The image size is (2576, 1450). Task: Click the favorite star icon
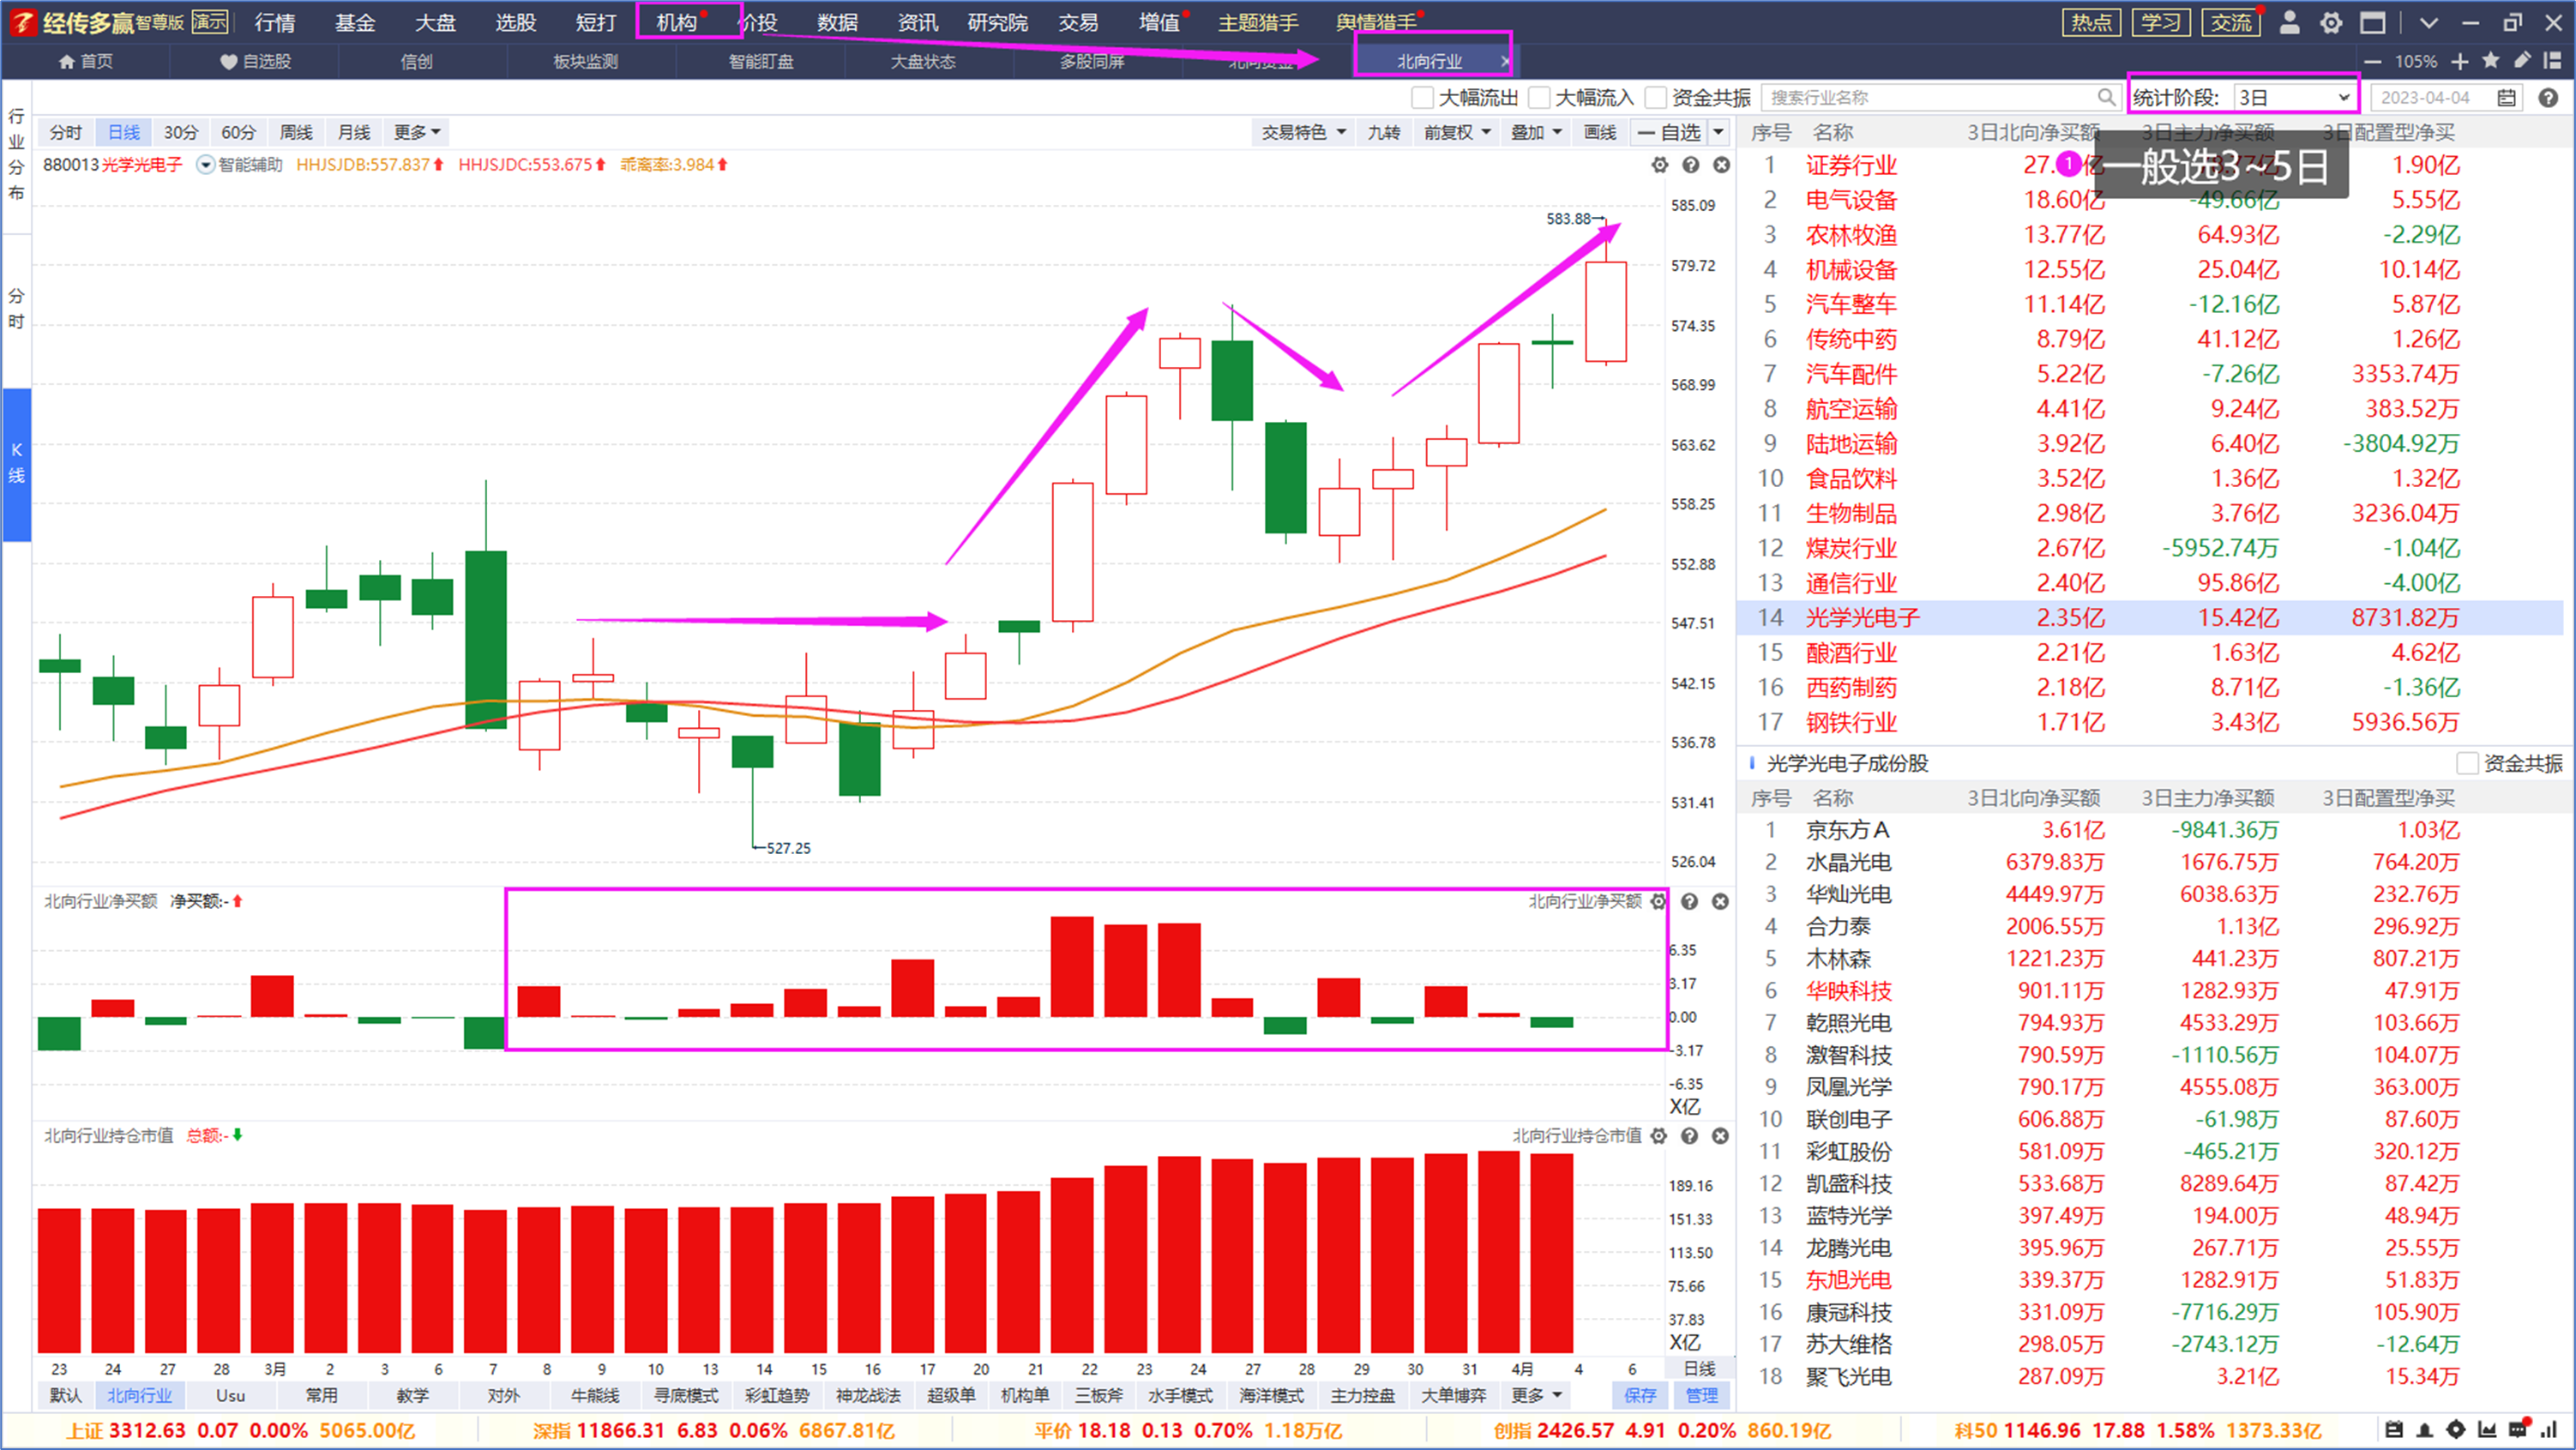coord(2491,61)
